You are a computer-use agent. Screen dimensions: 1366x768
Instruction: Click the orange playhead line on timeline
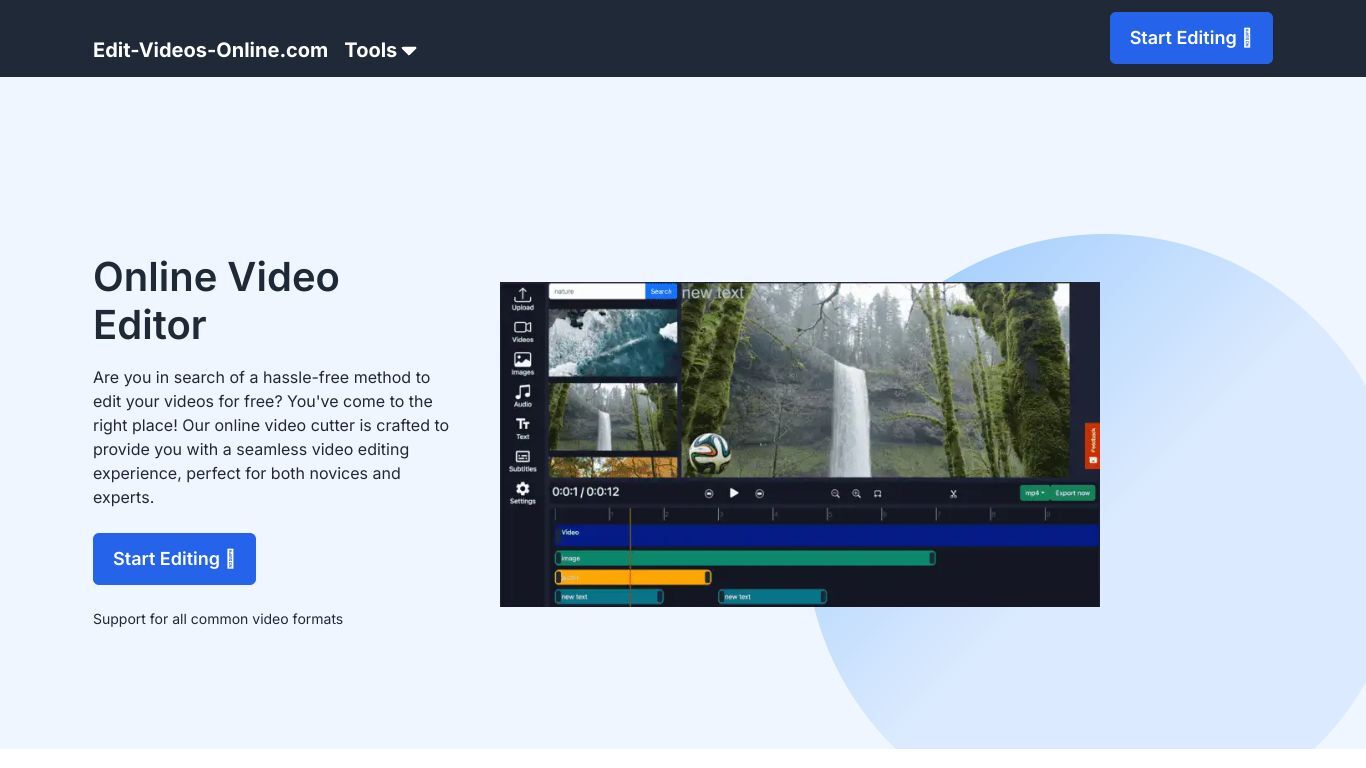[x=630, y=556]
